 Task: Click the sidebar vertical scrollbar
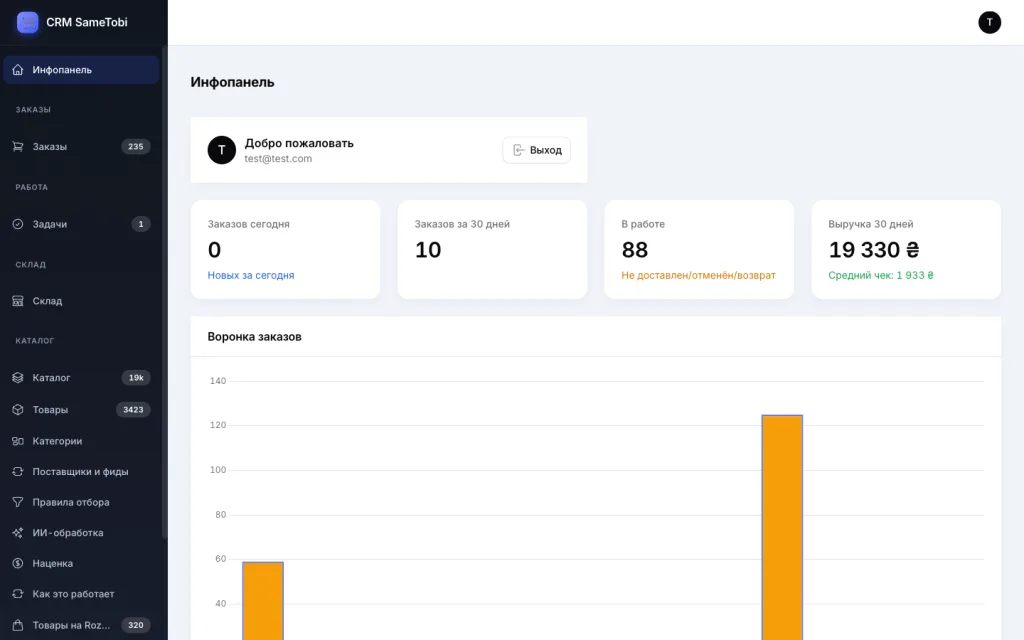[x=164, y=292]
